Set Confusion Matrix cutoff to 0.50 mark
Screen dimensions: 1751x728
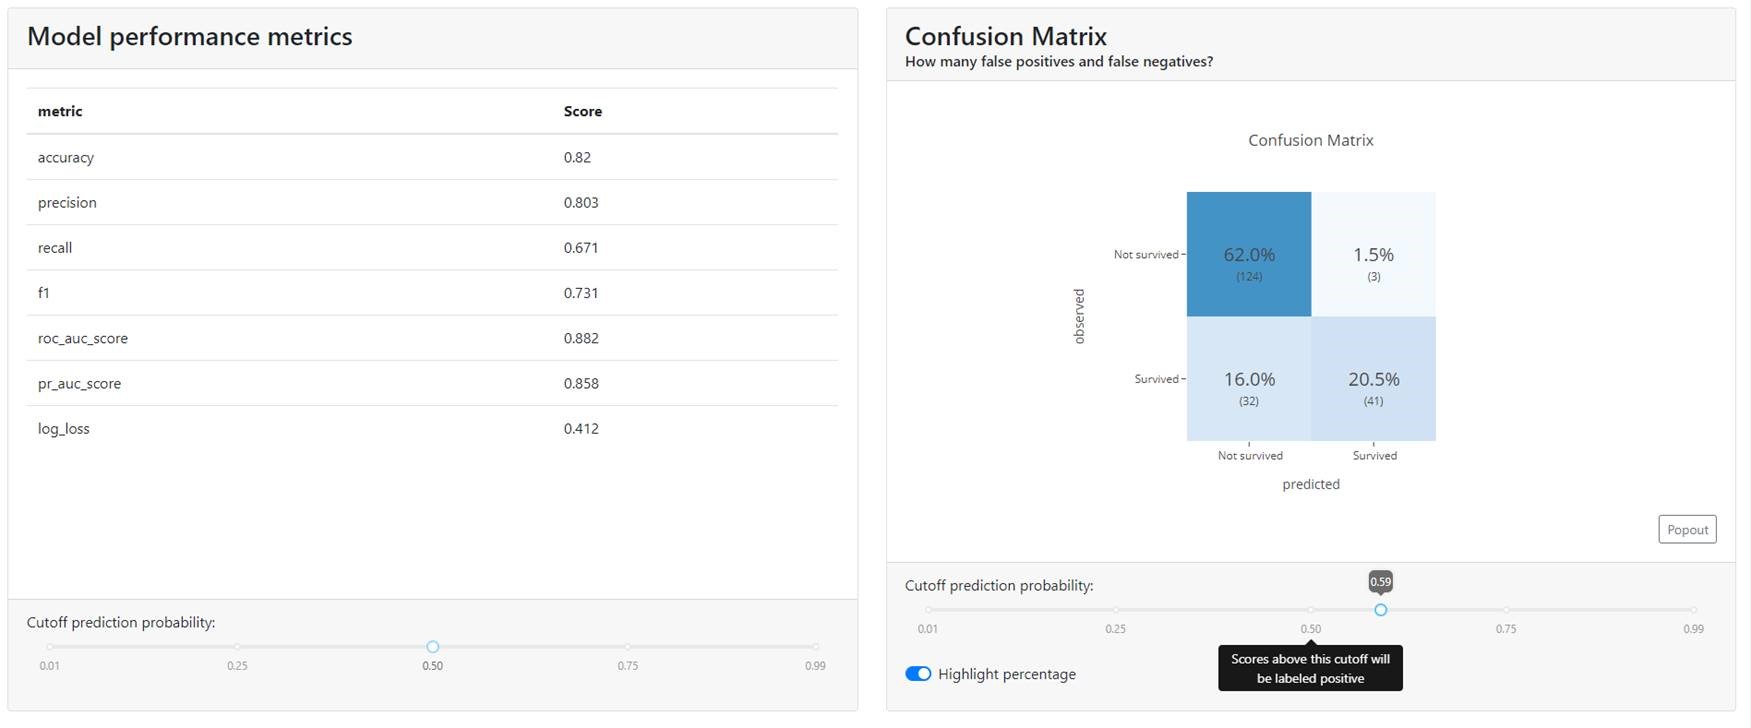(x=1310, y=610)
